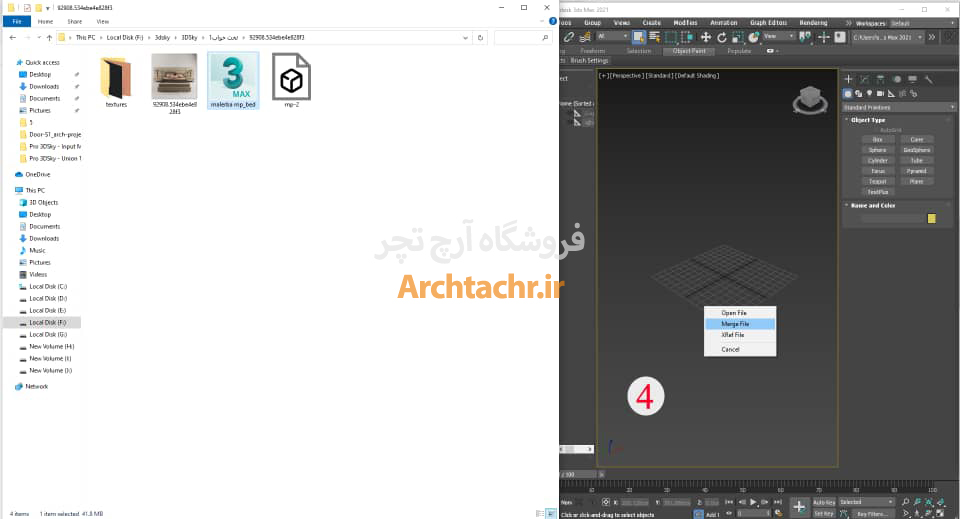Click the Cylinder primitive button
This screenshot has width=960, height=519.
877,160
